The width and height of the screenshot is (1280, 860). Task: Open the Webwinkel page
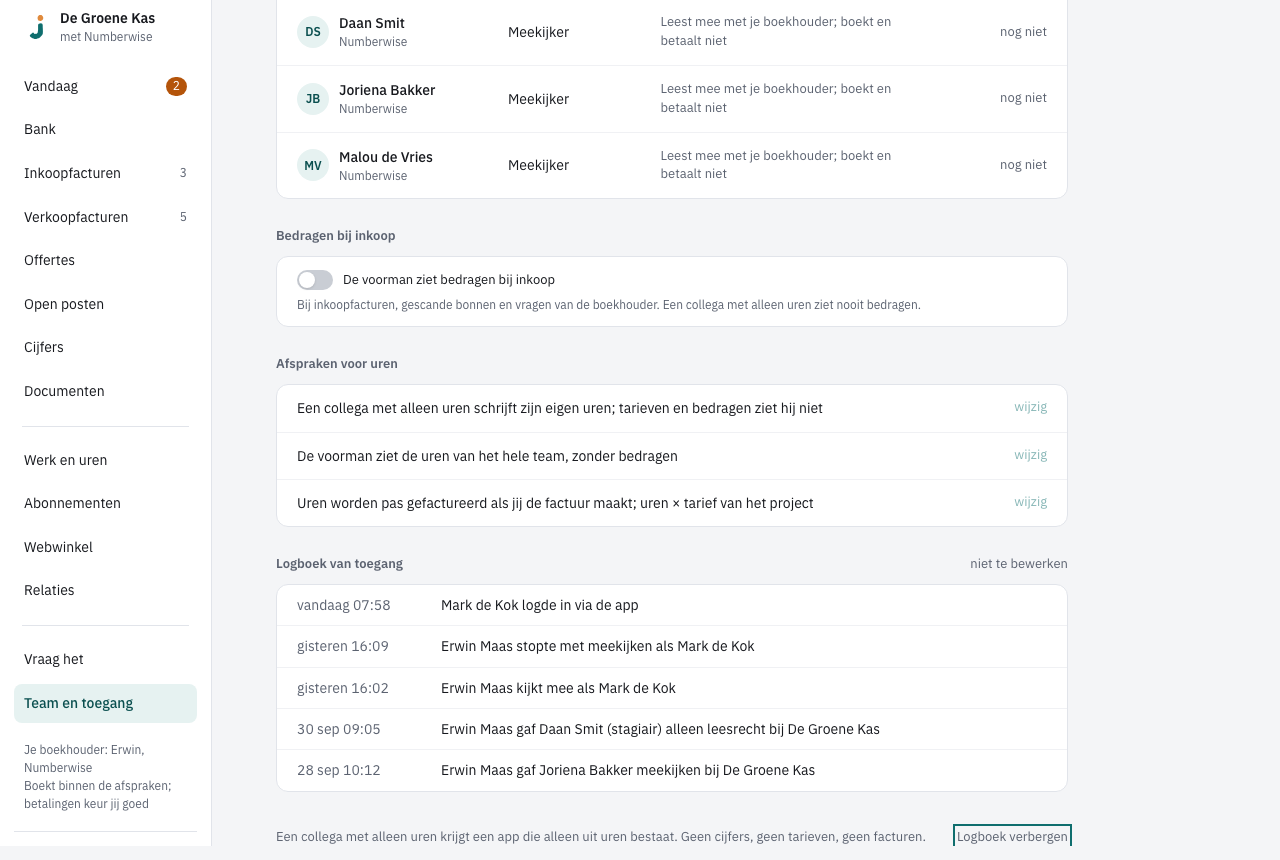[x=105, y=547]
